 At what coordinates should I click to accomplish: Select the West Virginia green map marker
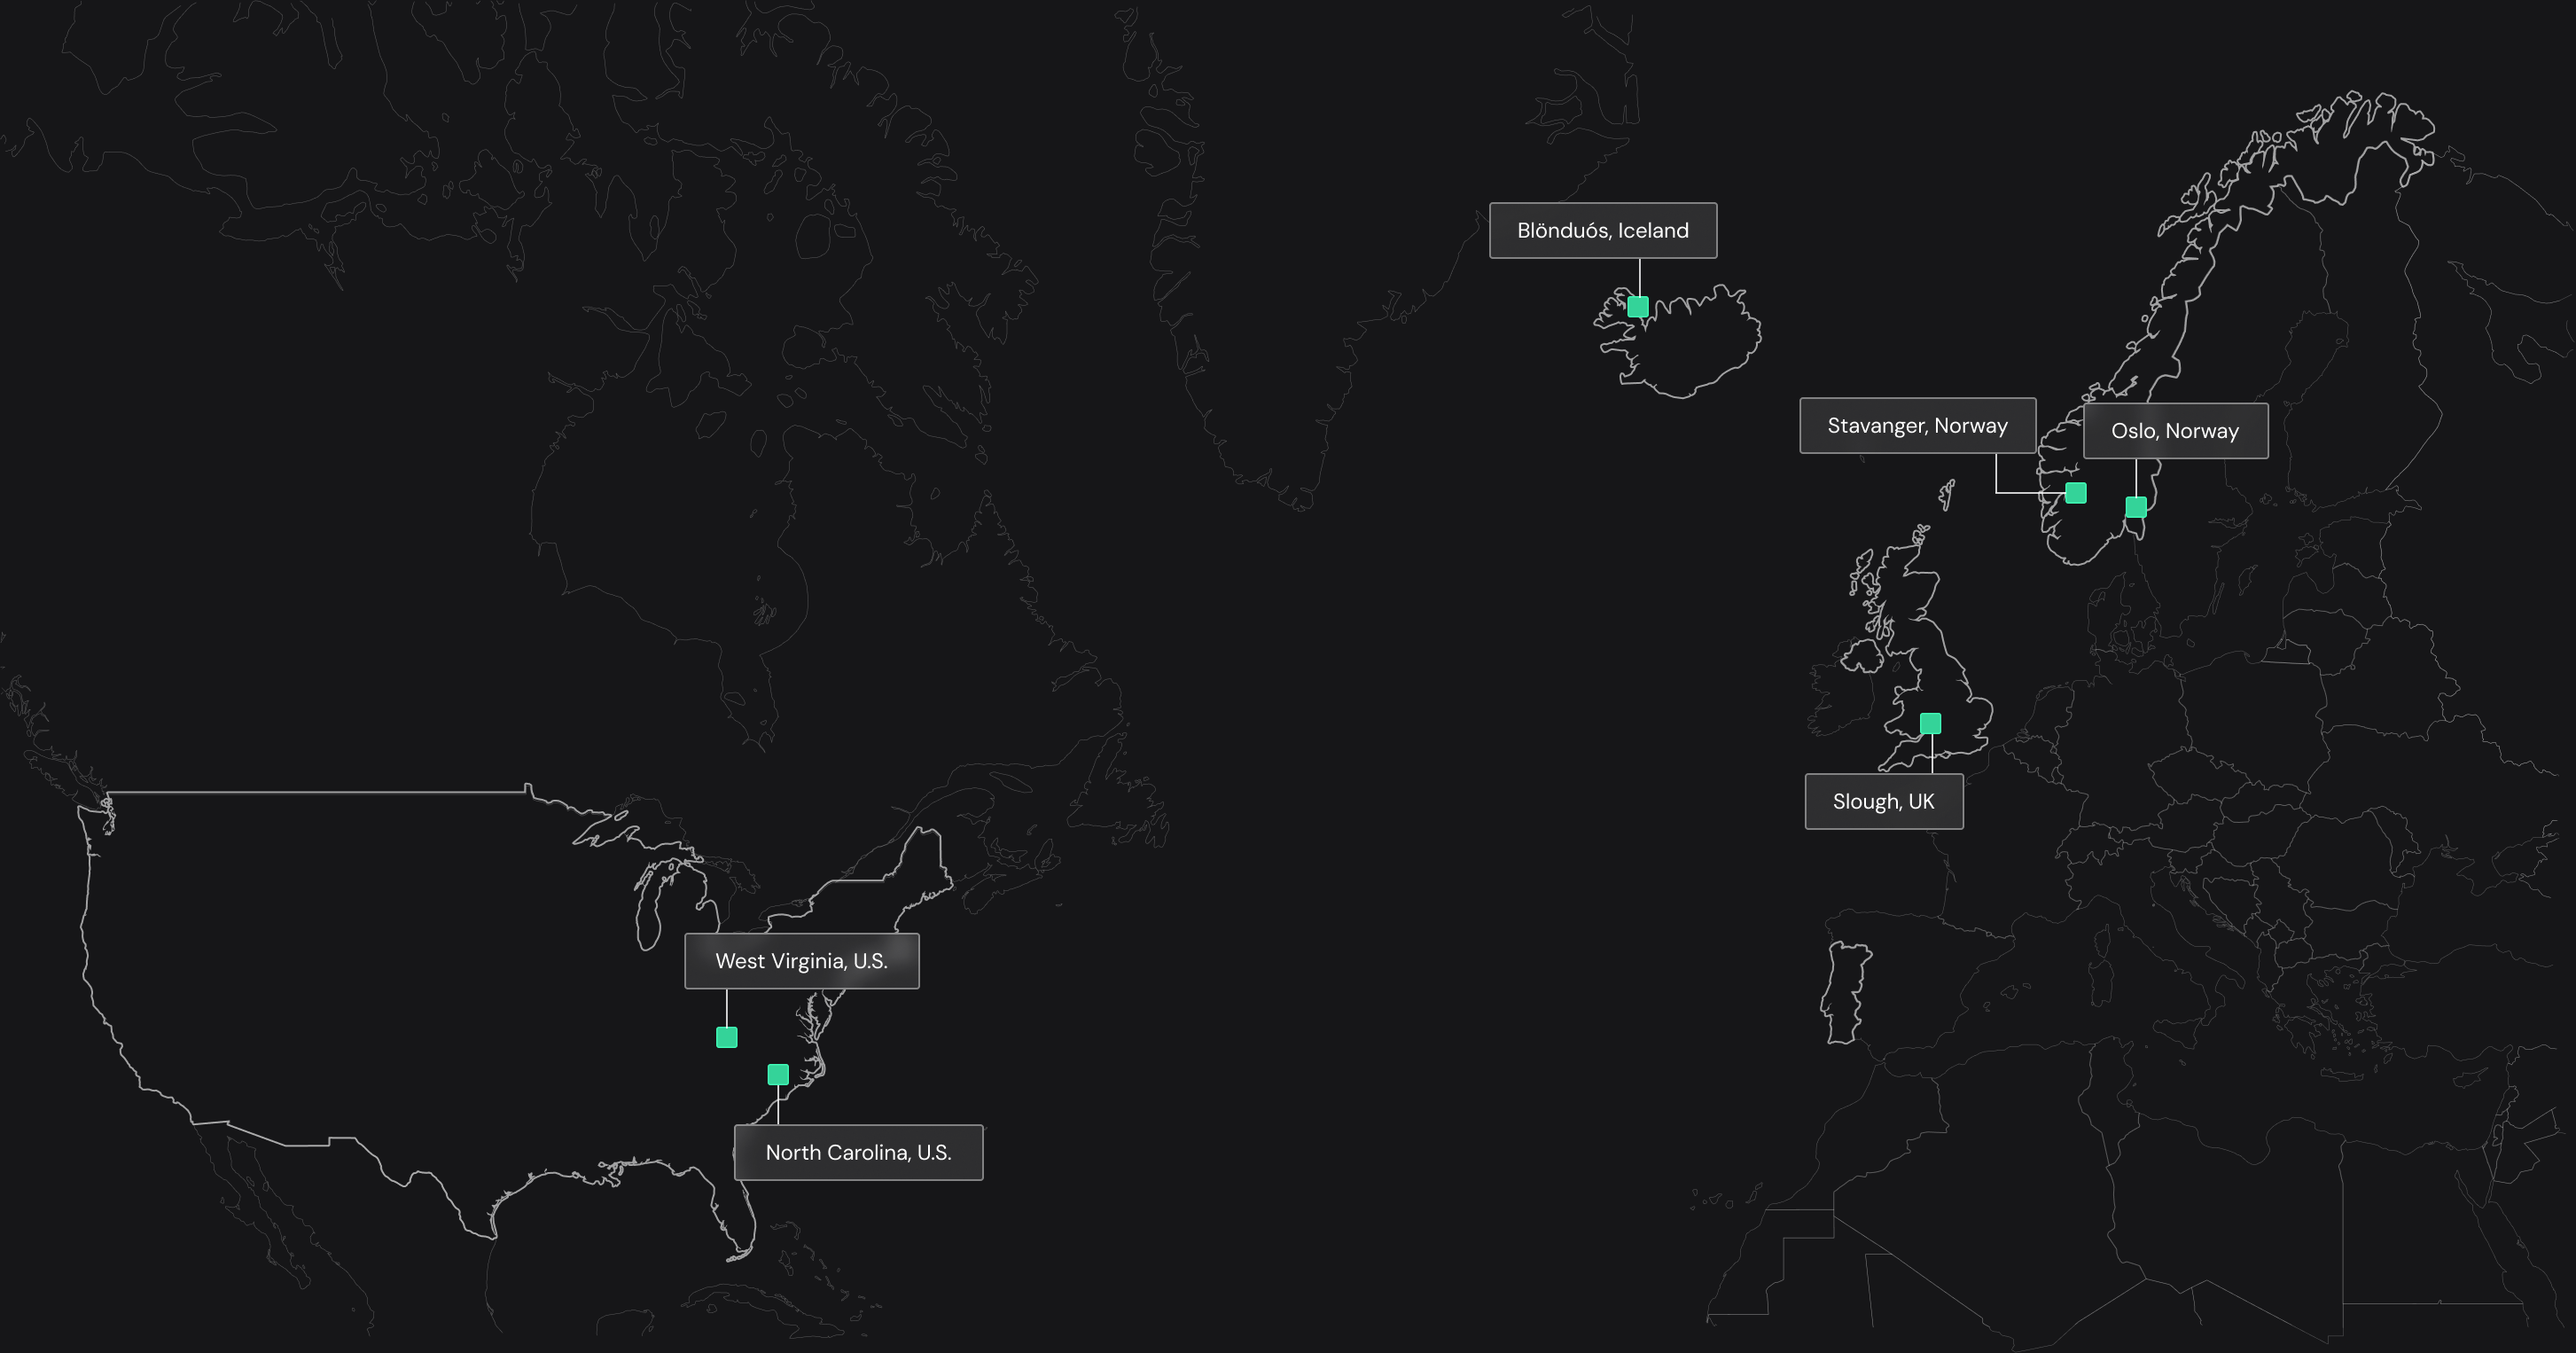tap(727, 1037)
